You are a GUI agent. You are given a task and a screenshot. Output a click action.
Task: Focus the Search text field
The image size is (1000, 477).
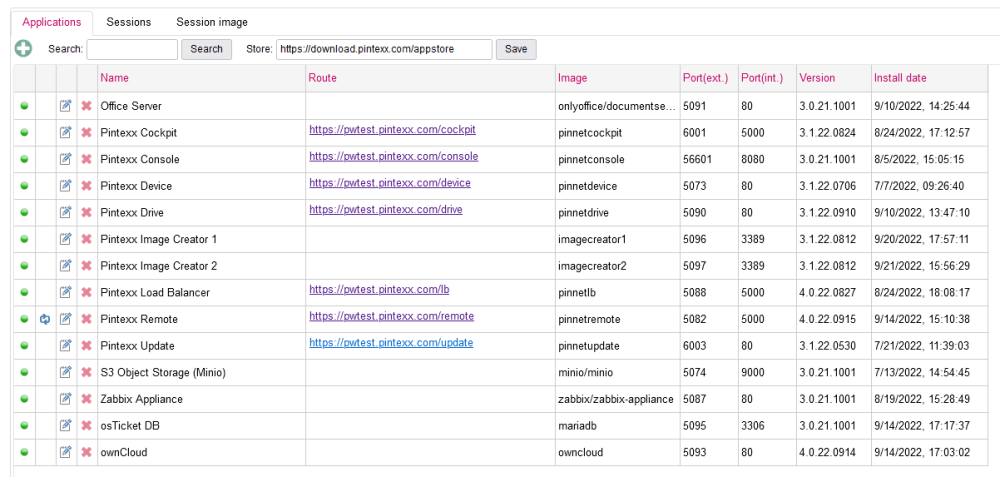(132, 49)
